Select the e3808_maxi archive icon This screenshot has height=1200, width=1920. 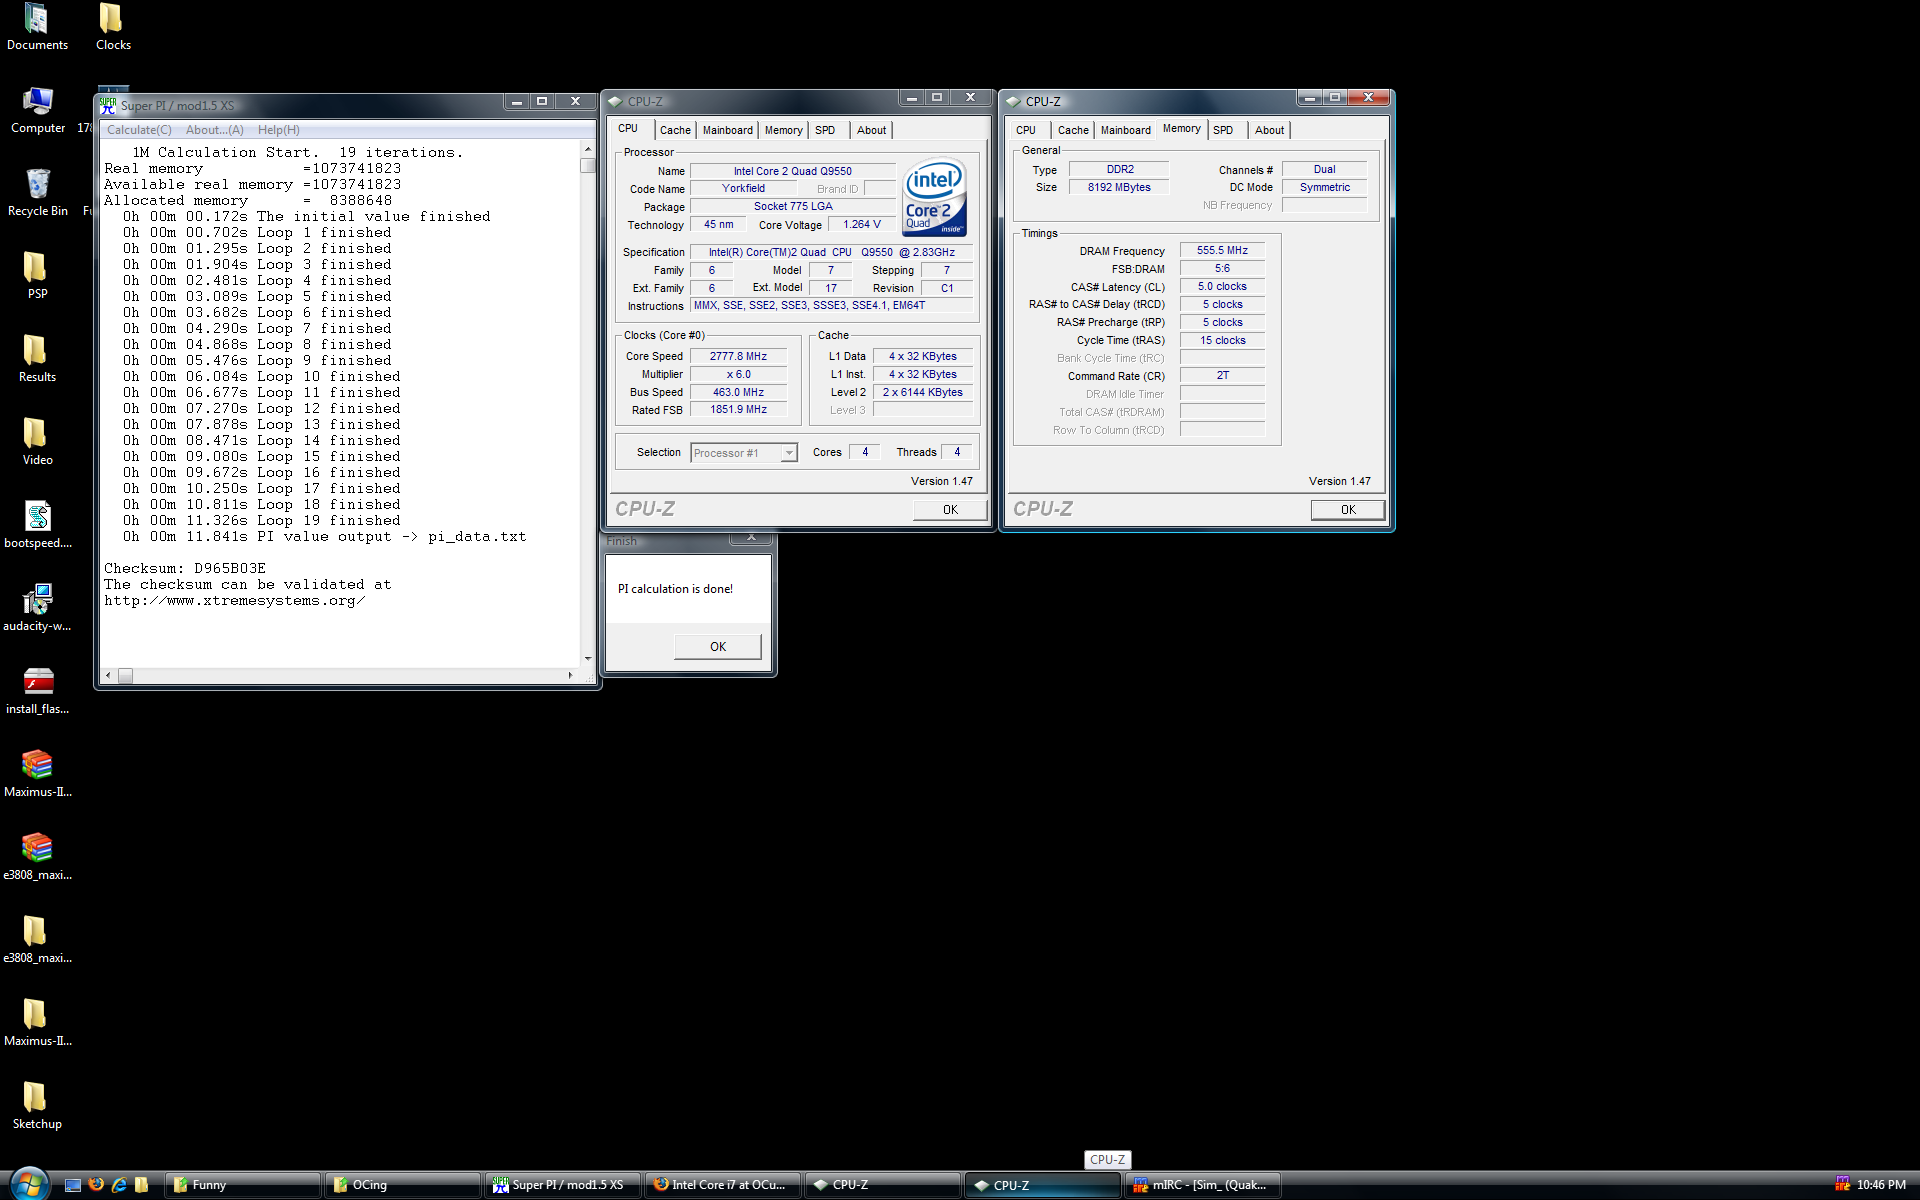37,857
